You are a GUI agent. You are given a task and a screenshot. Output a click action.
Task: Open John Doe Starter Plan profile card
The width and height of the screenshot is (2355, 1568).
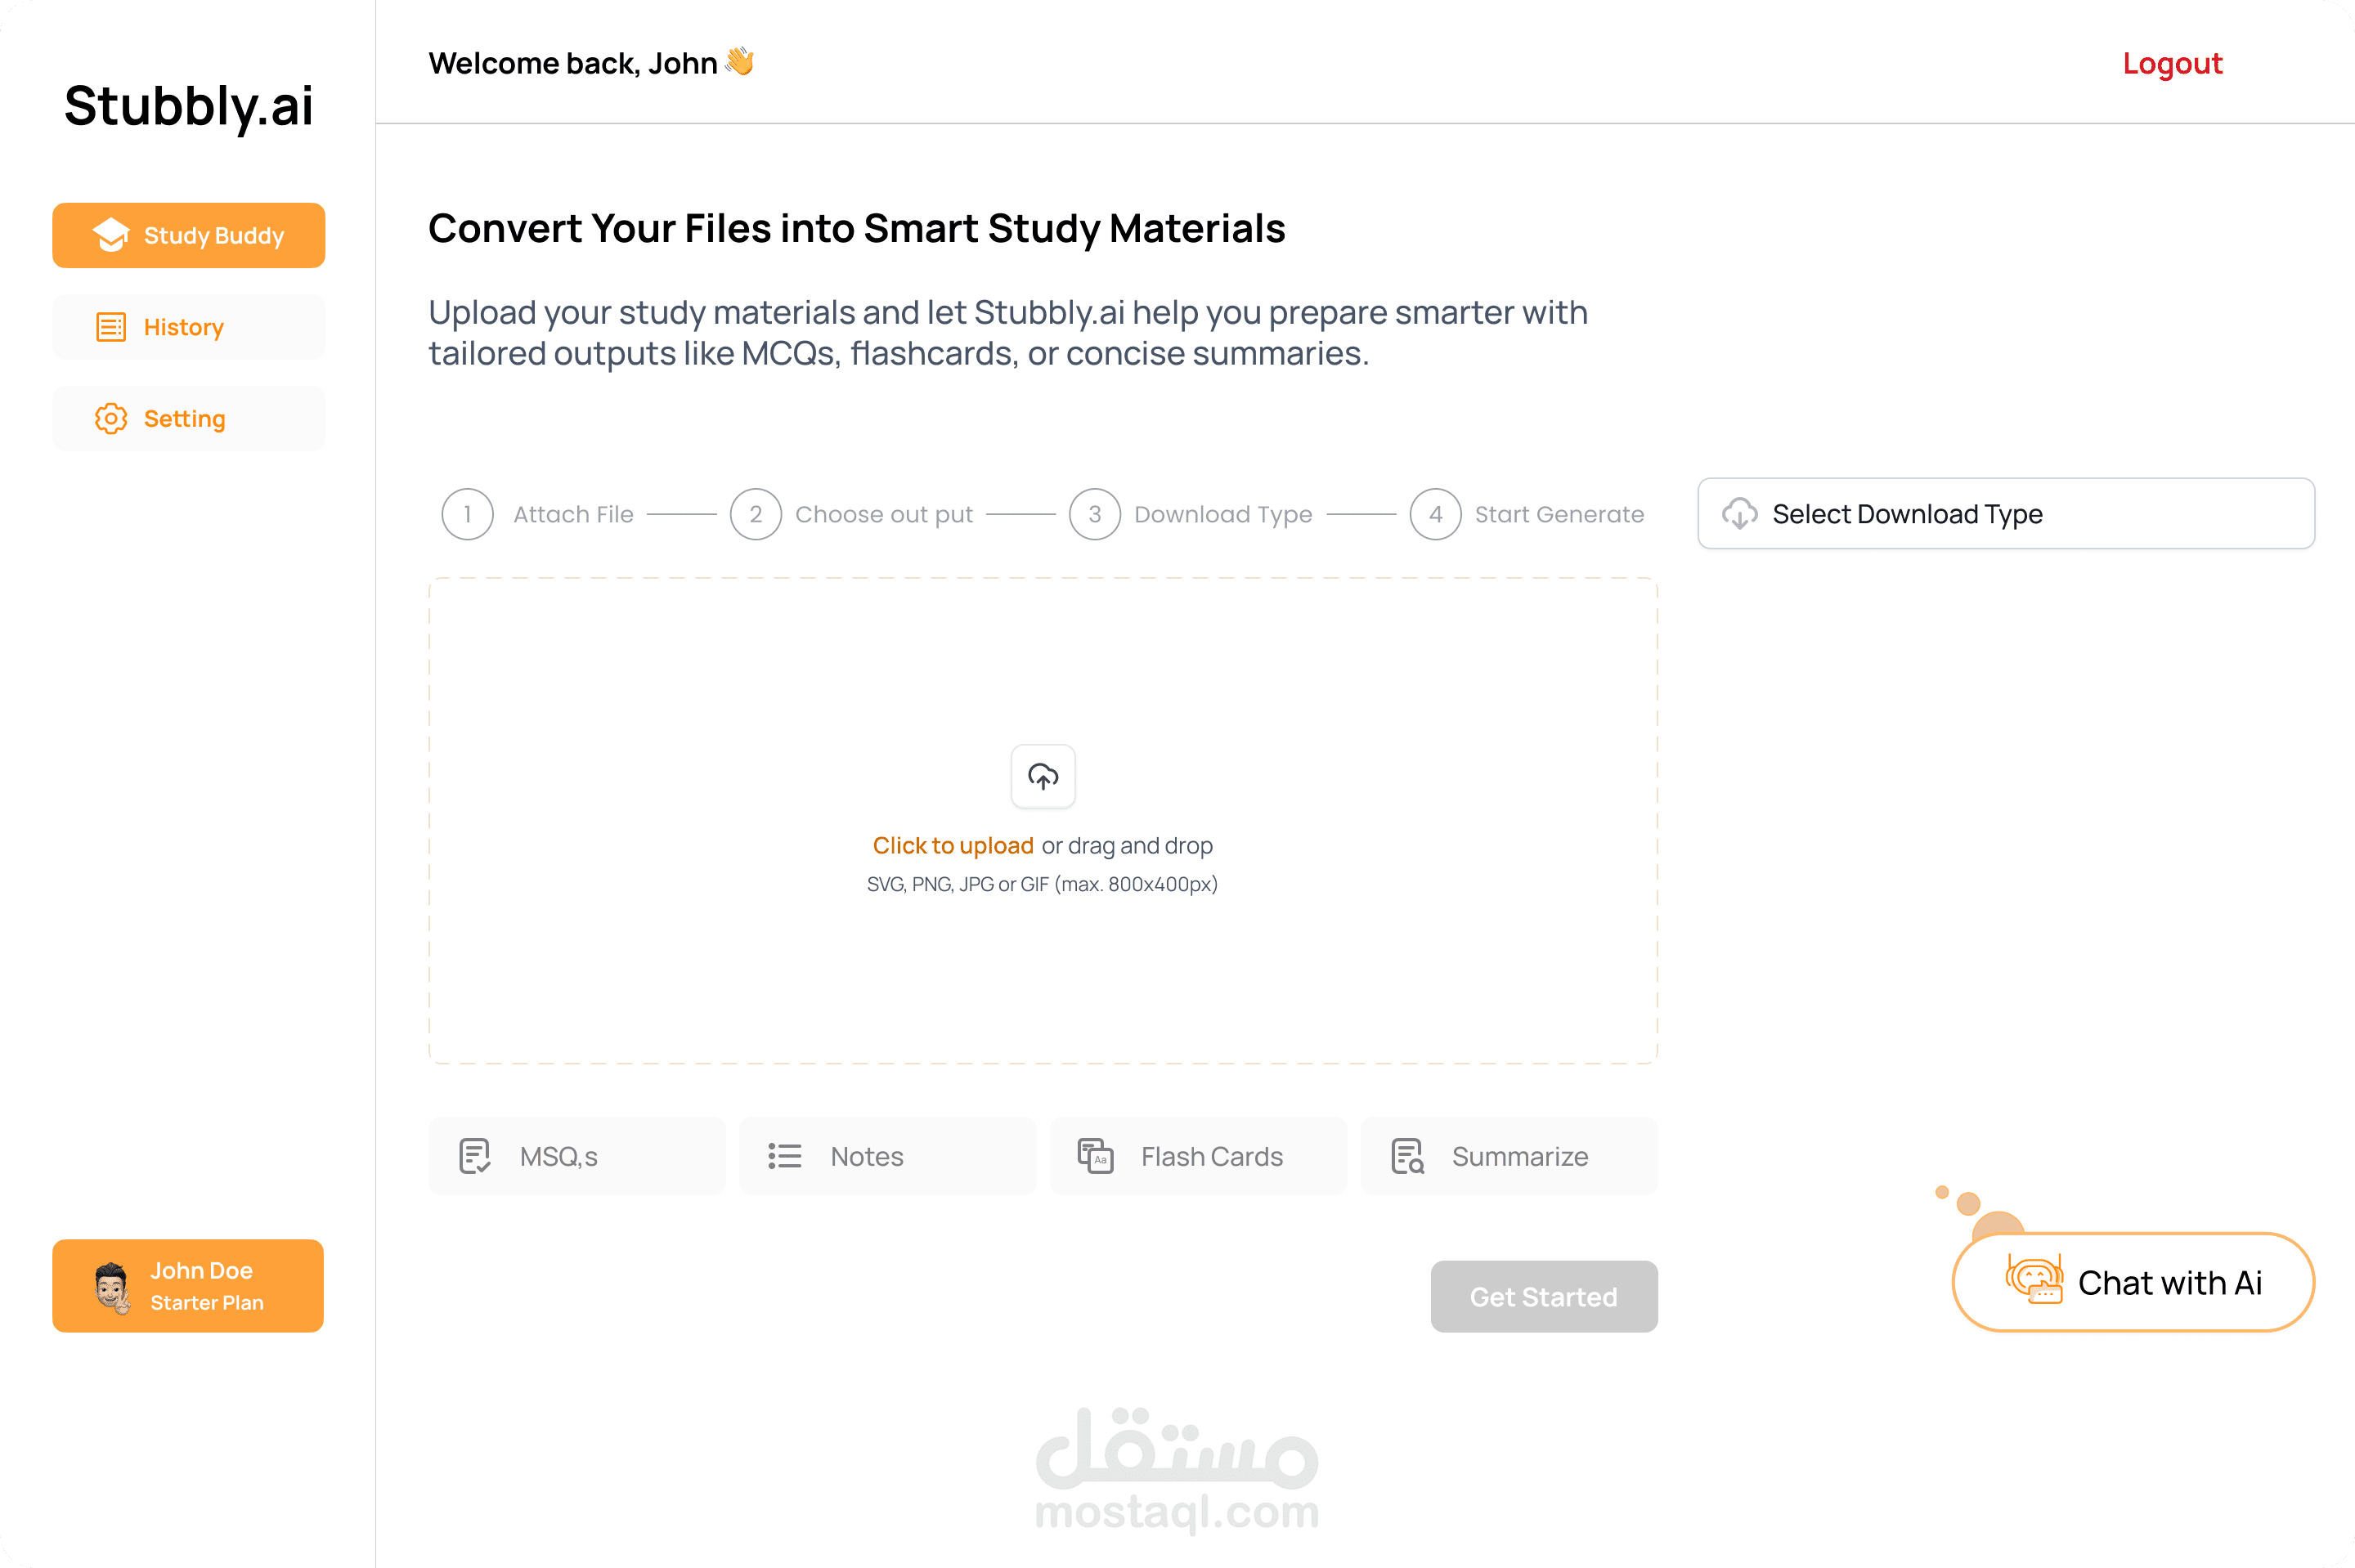tap(188, 1286)
